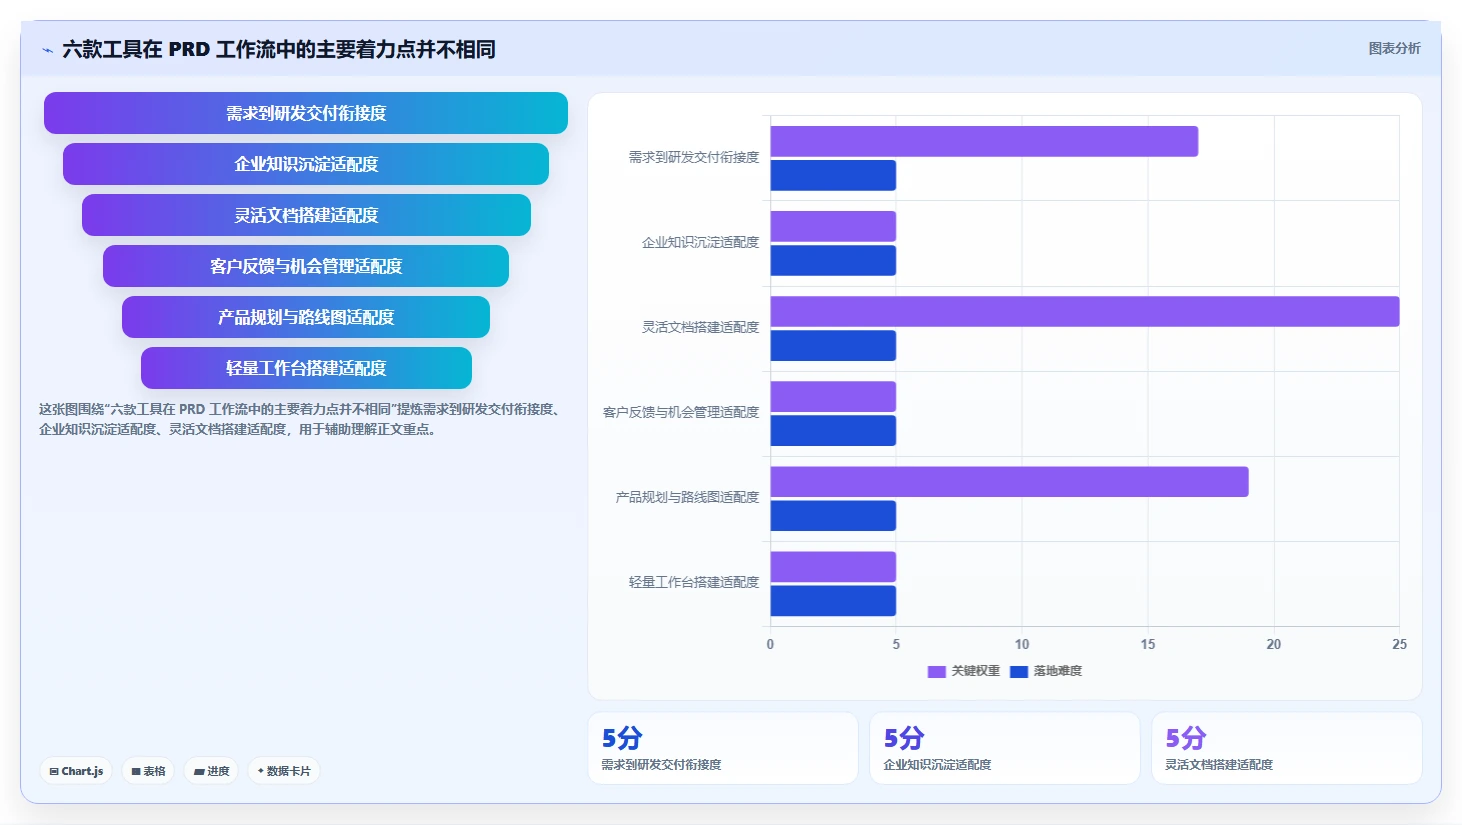Image resolution: width=1462 pixels, height=825 pixels.
Task: Click the 进度 tag chip
Action: pos(211,771)
